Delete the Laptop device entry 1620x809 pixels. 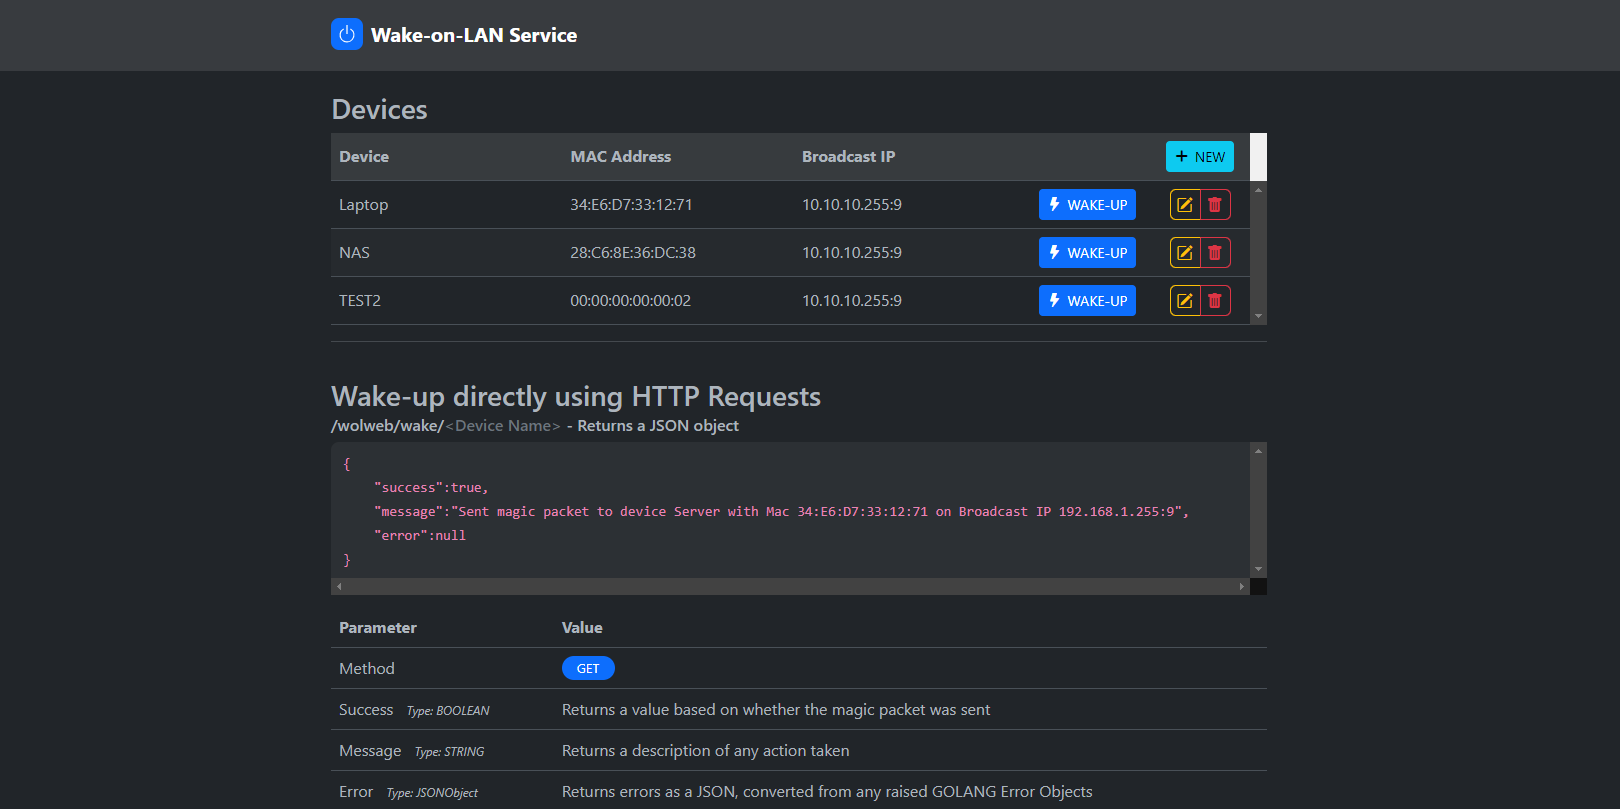pyautogui.click(x=1215, y=205)
